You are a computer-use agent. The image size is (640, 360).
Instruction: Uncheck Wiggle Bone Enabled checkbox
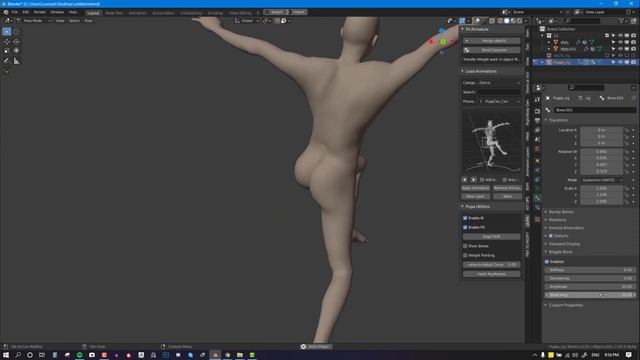pos(547,262)
